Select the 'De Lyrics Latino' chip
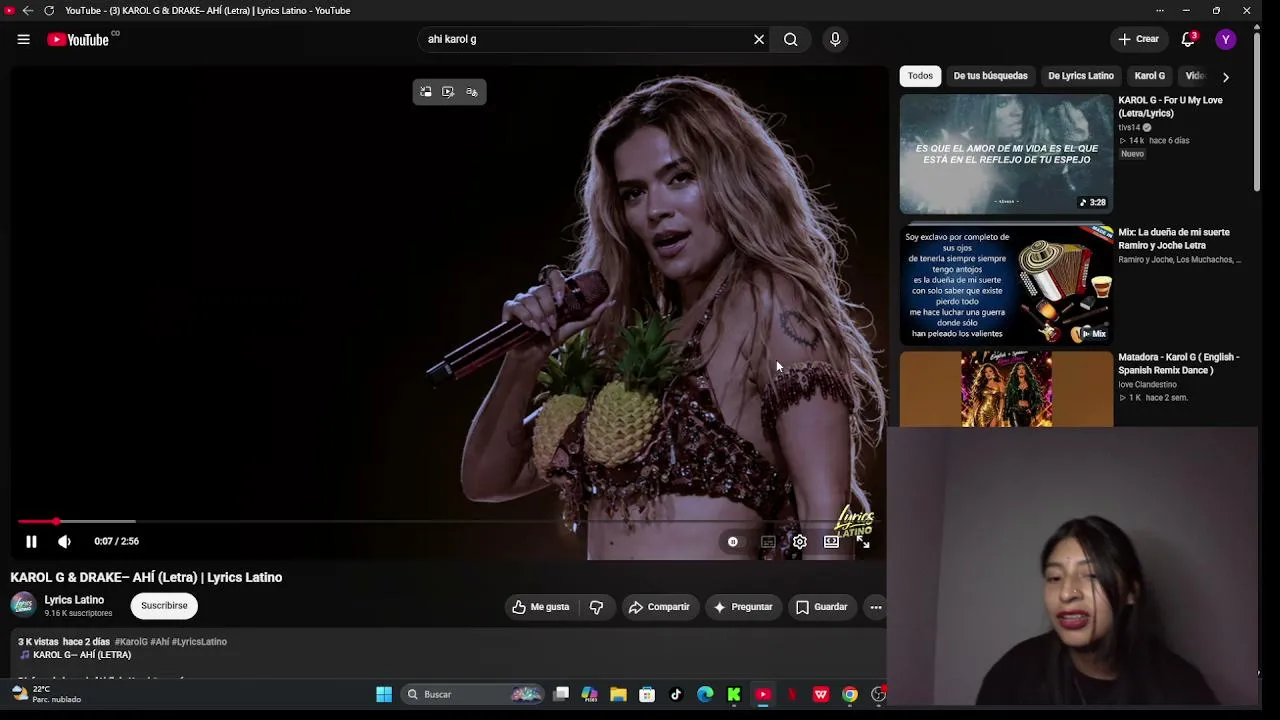Viewport: 1280px width, 720px height. (x=1080, y=76)
